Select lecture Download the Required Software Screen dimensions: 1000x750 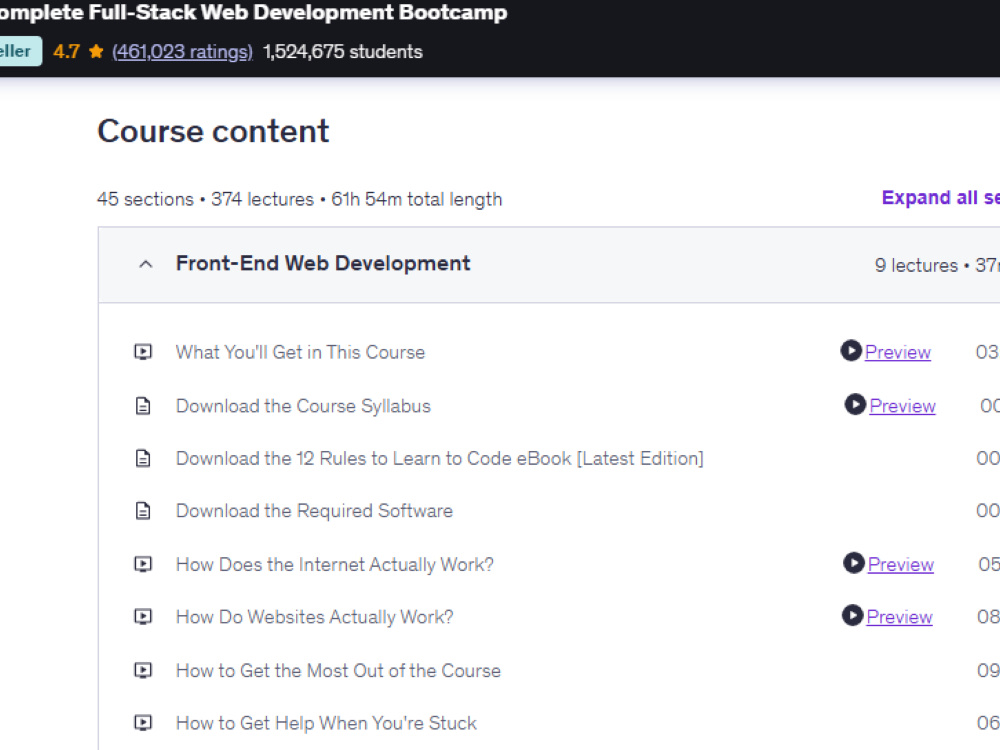click(314, 511)
